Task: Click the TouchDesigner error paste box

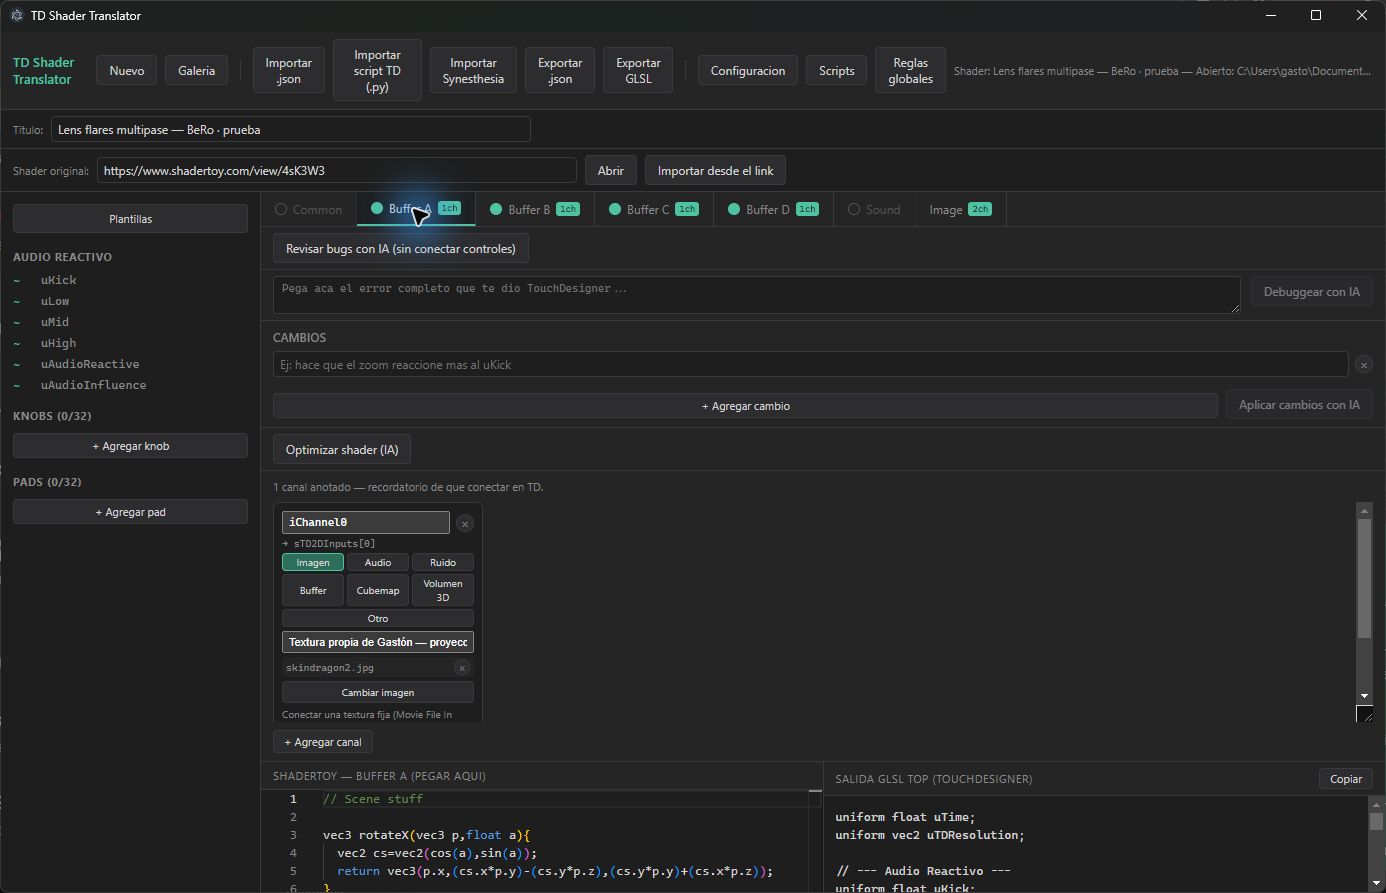Action: pos(757,295)
